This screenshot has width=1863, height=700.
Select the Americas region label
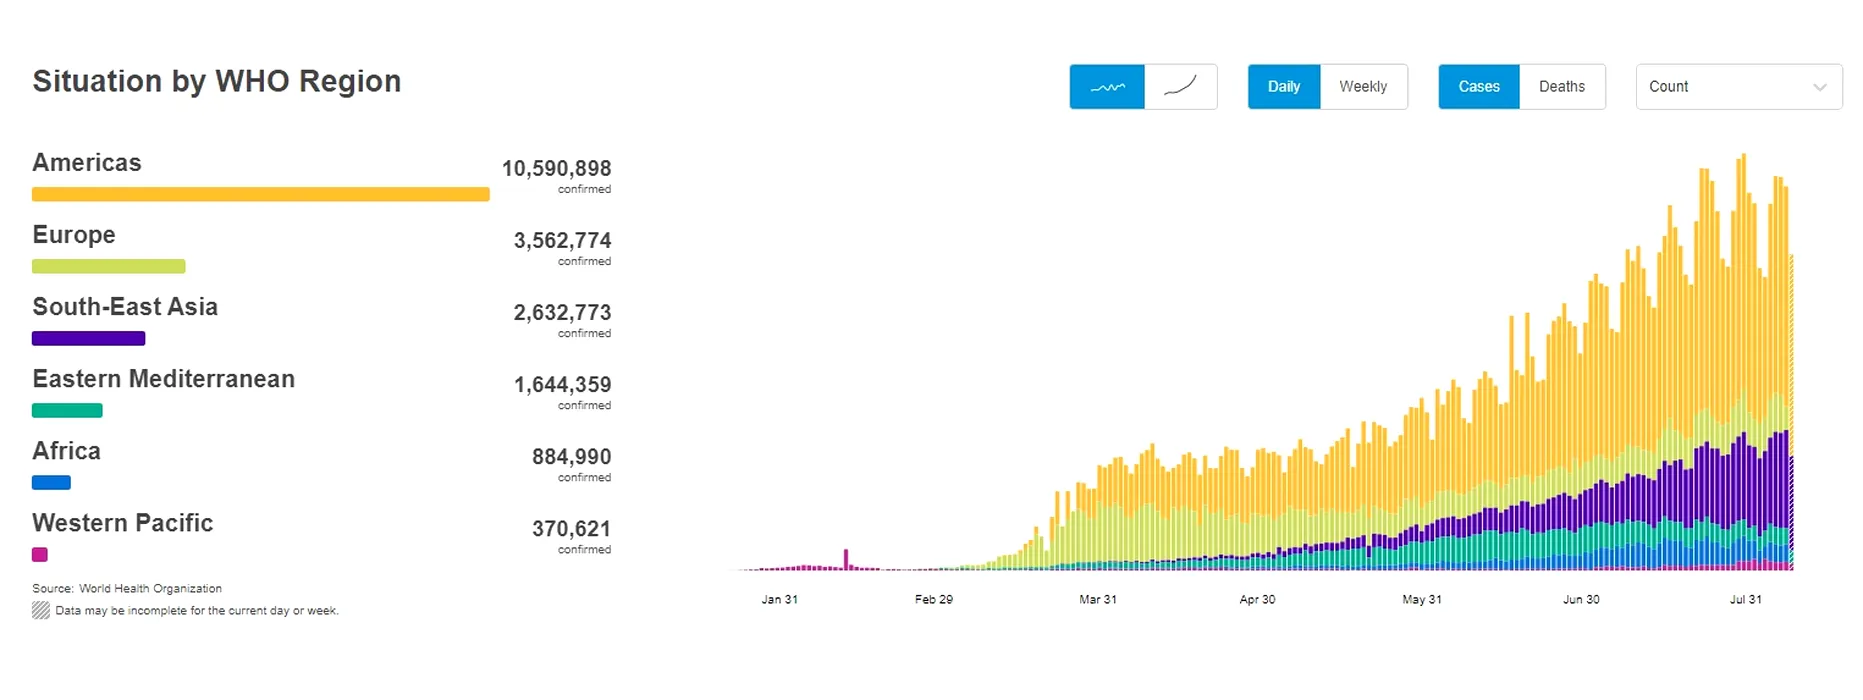click(x=87, y=163)
